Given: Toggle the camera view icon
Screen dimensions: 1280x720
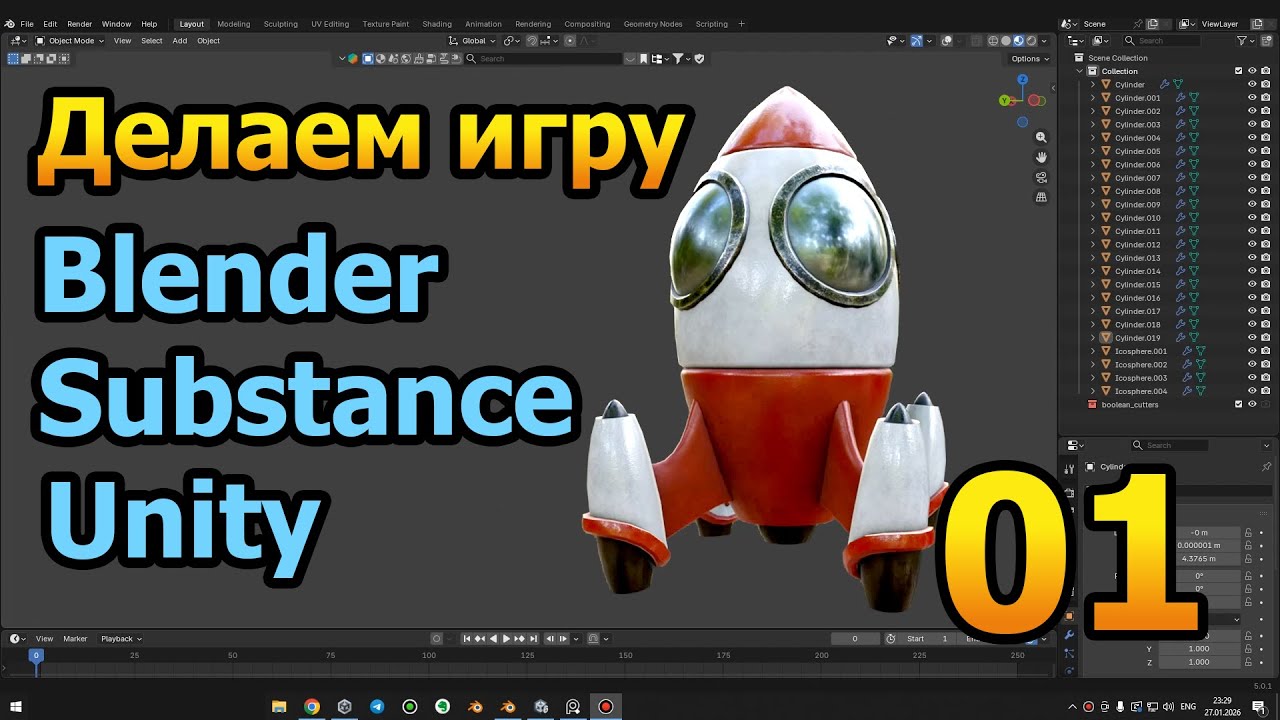Looking at the screenshot, I should click(1041, 177).
